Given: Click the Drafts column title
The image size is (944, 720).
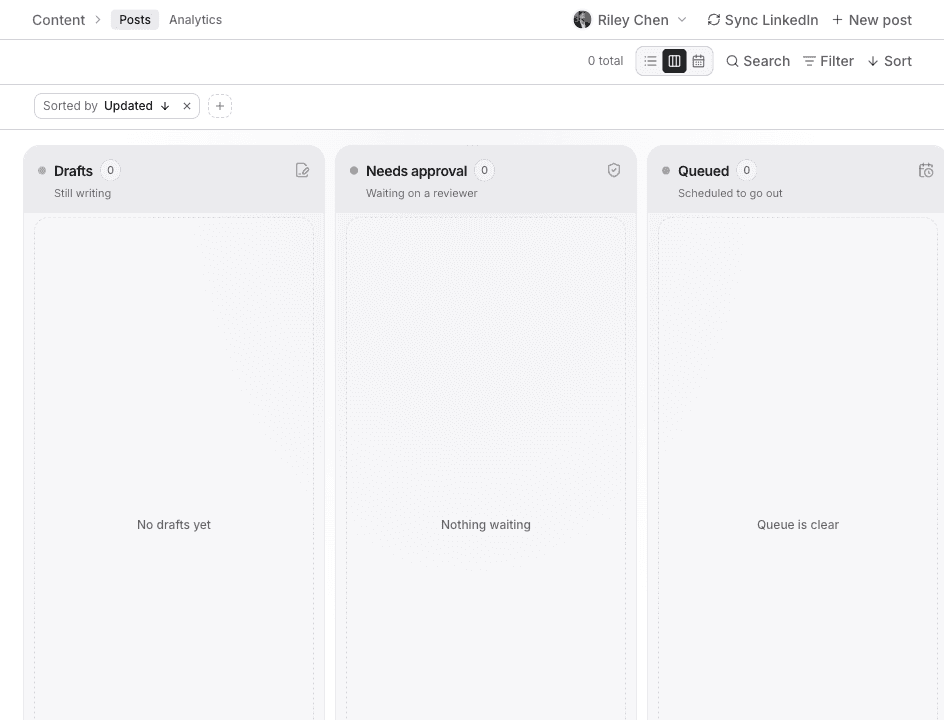Looking at the screenshot, I should pyautogui.click(x=73, y=171).
